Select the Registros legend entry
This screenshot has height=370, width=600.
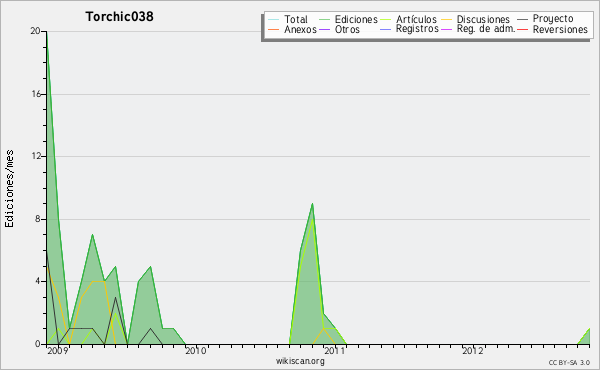pyautogui.click(x=417, y=29)
